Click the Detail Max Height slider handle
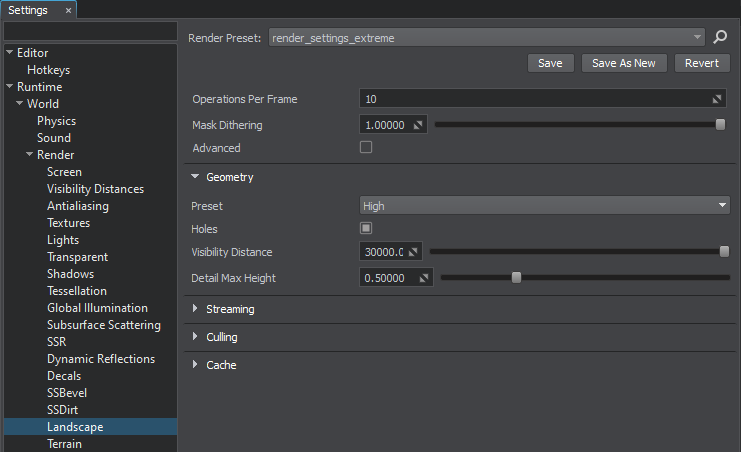741x452 pixels. point(516,278)
